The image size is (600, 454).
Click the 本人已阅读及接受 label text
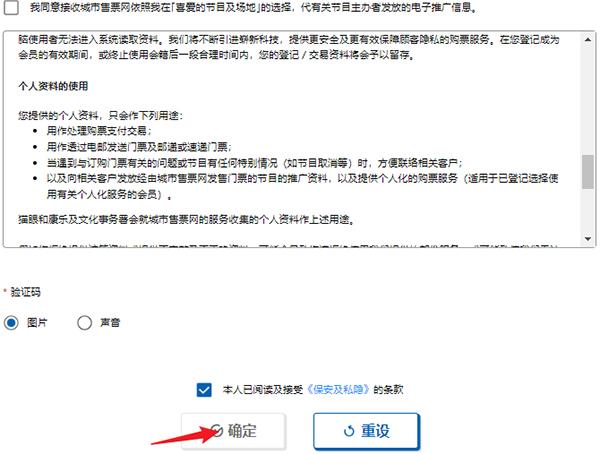click(x=262, y=390)
